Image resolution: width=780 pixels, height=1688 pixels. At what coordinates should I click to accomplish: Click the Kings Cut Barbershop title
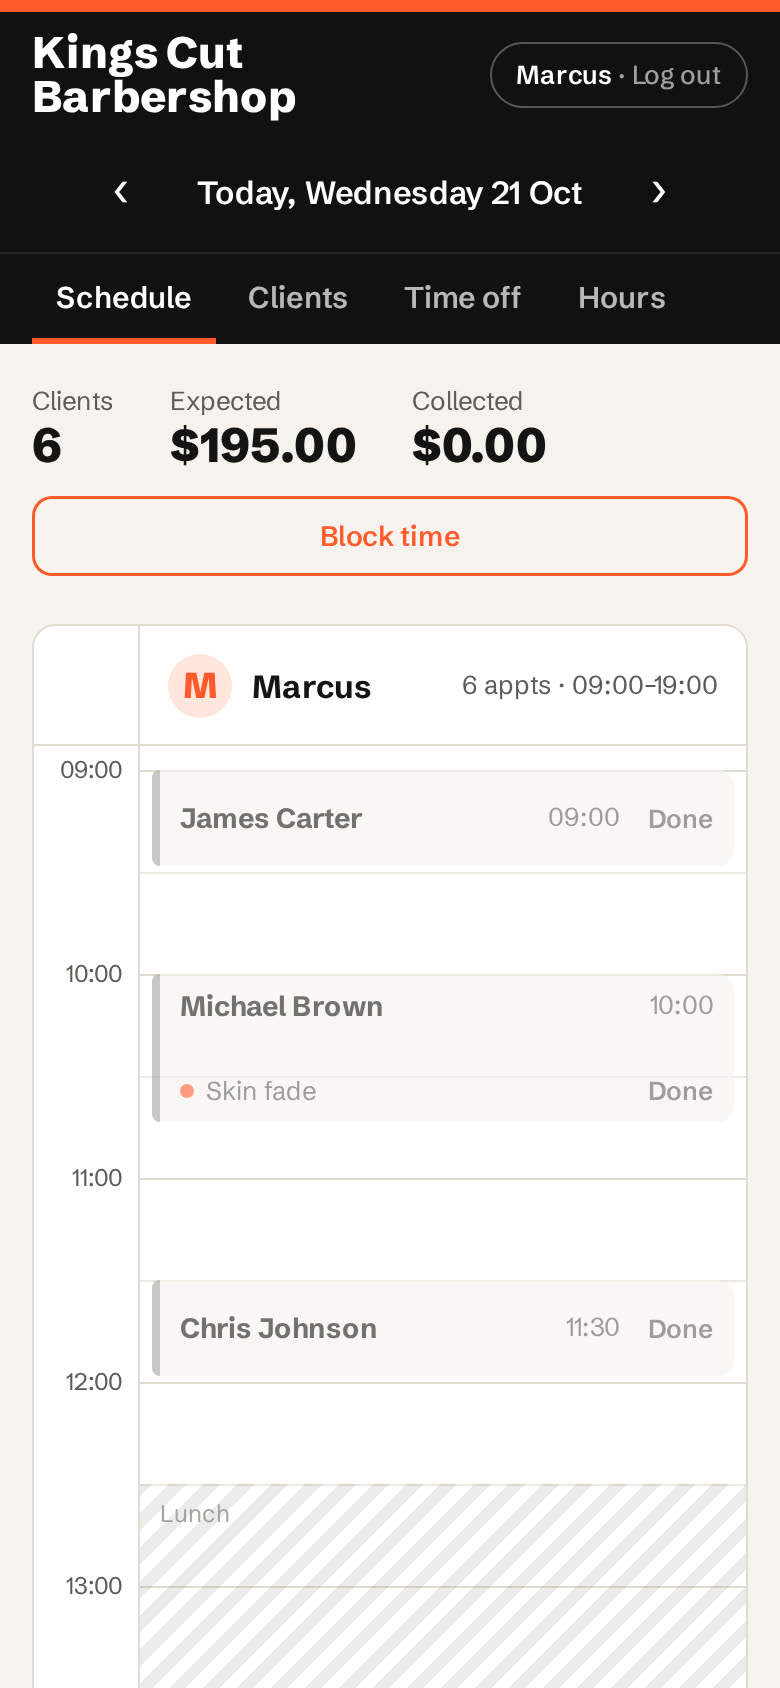tap(164, 75)
